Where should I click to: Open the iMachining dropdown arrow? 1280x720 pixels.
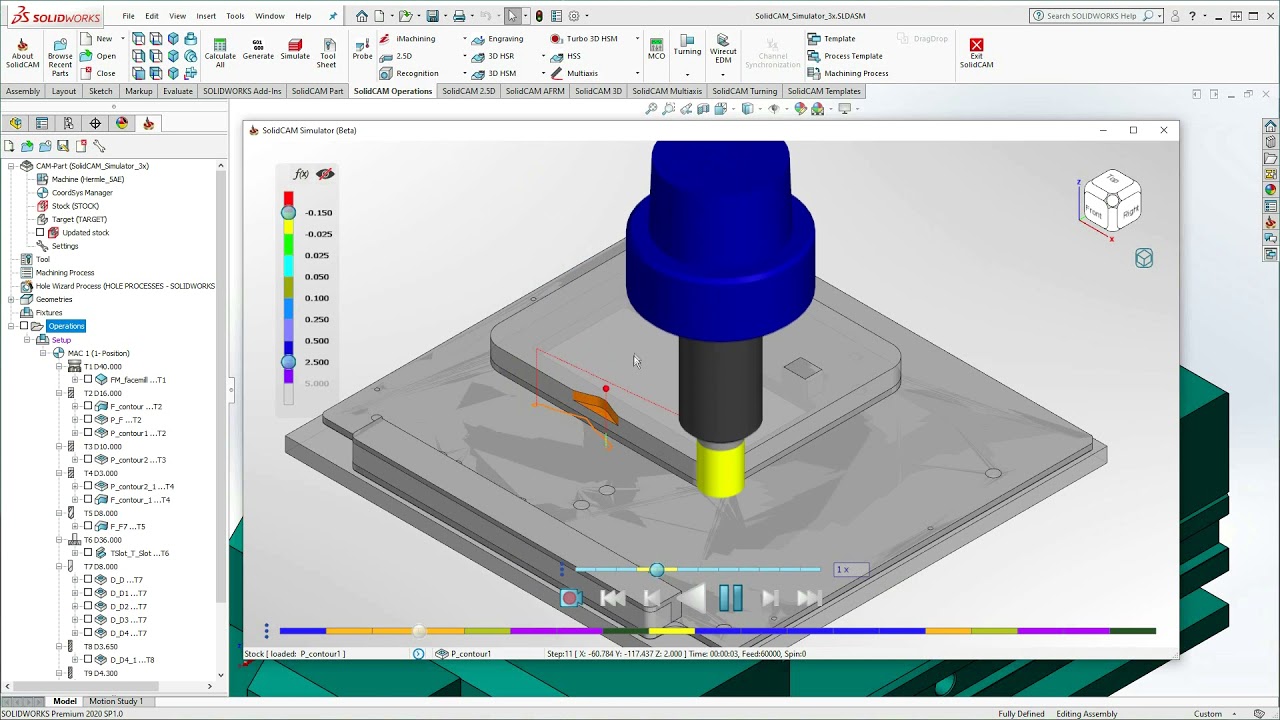coord(465,39)
